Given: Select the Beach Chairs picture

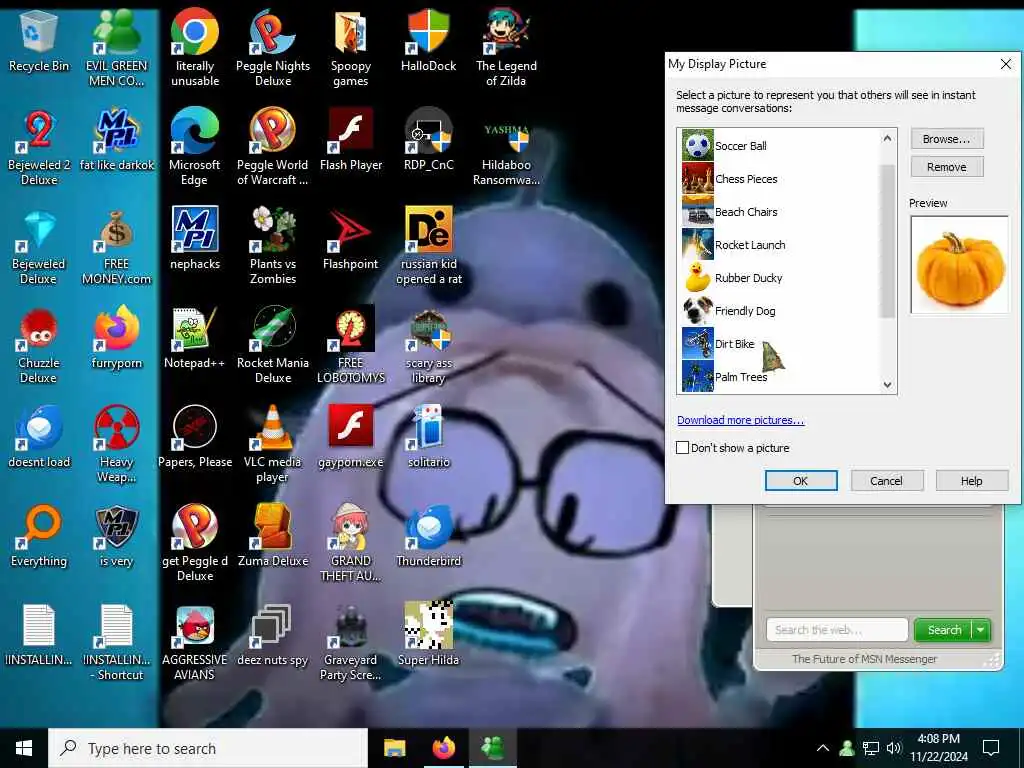Looking at the screenshot, I should [780, 212].
